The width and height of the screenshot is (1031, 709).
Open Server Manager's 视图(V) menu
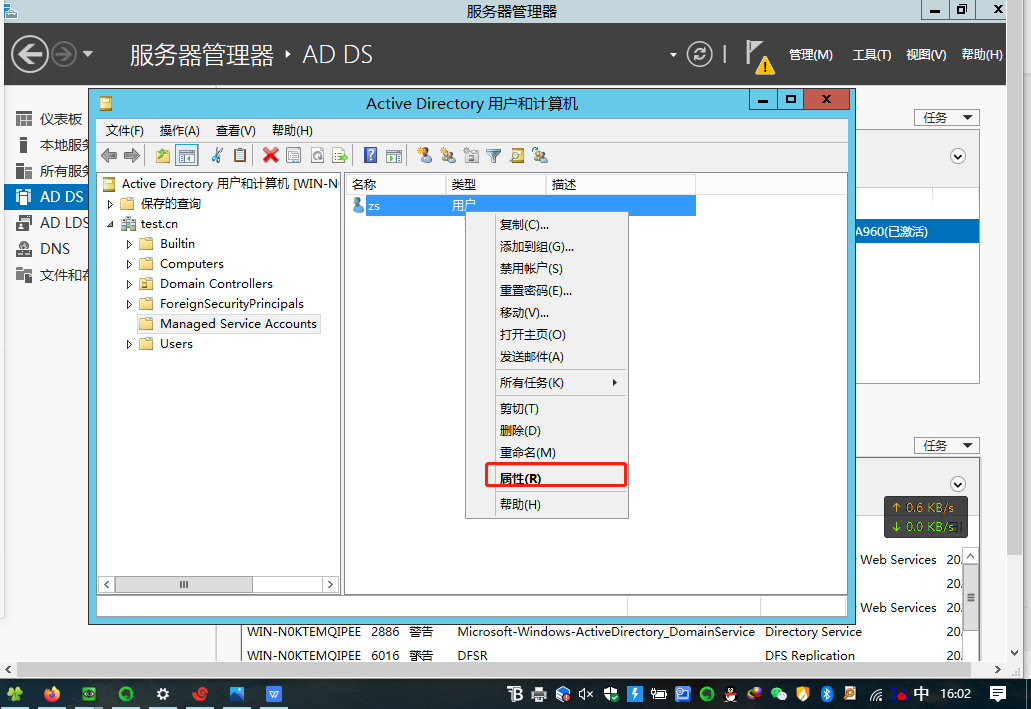pyautogui.click(x=926, y=55)
